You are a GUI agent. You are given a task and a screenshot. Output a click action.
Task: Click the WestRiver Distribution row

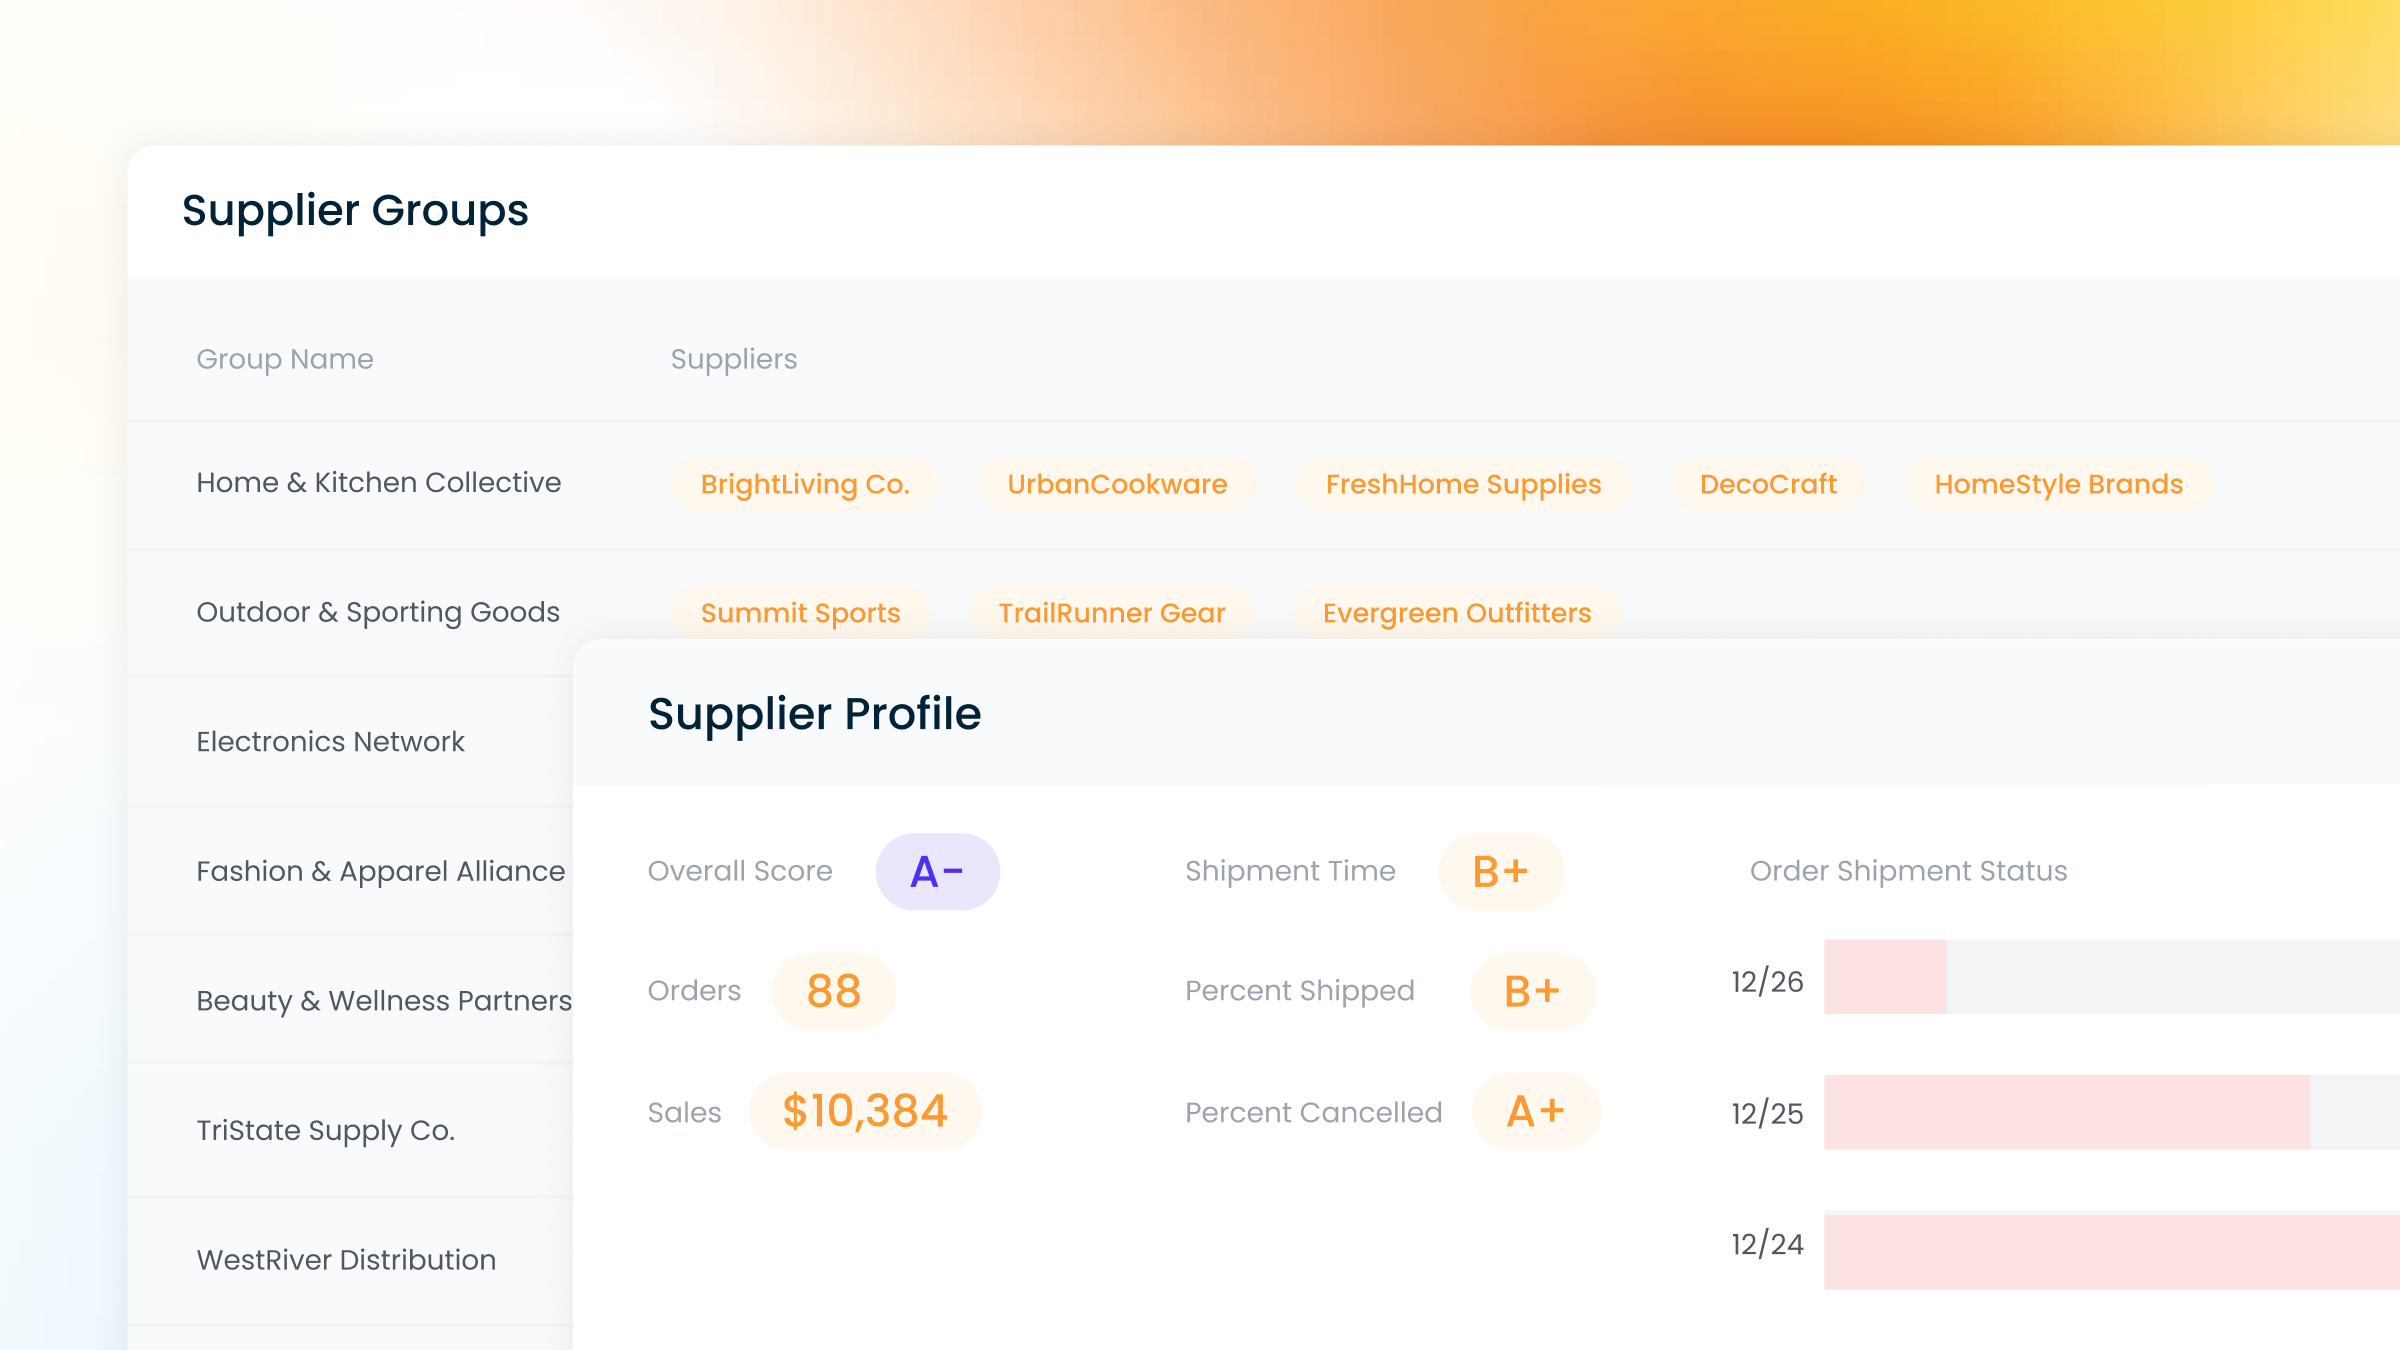(346, 1260)
